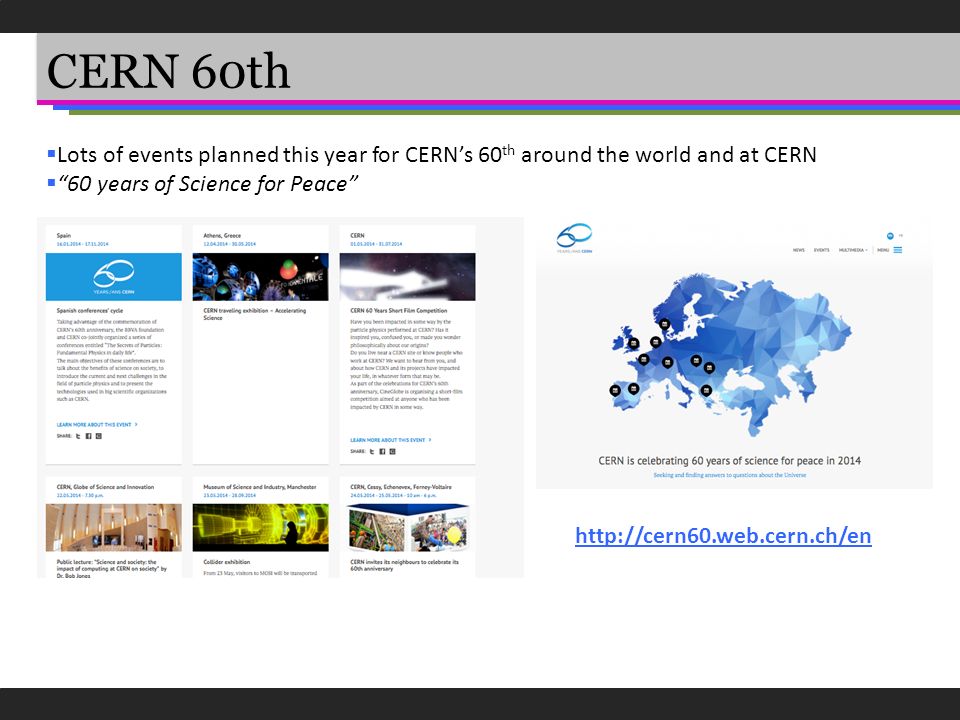Select the EN language toggle

coord(890,236)
